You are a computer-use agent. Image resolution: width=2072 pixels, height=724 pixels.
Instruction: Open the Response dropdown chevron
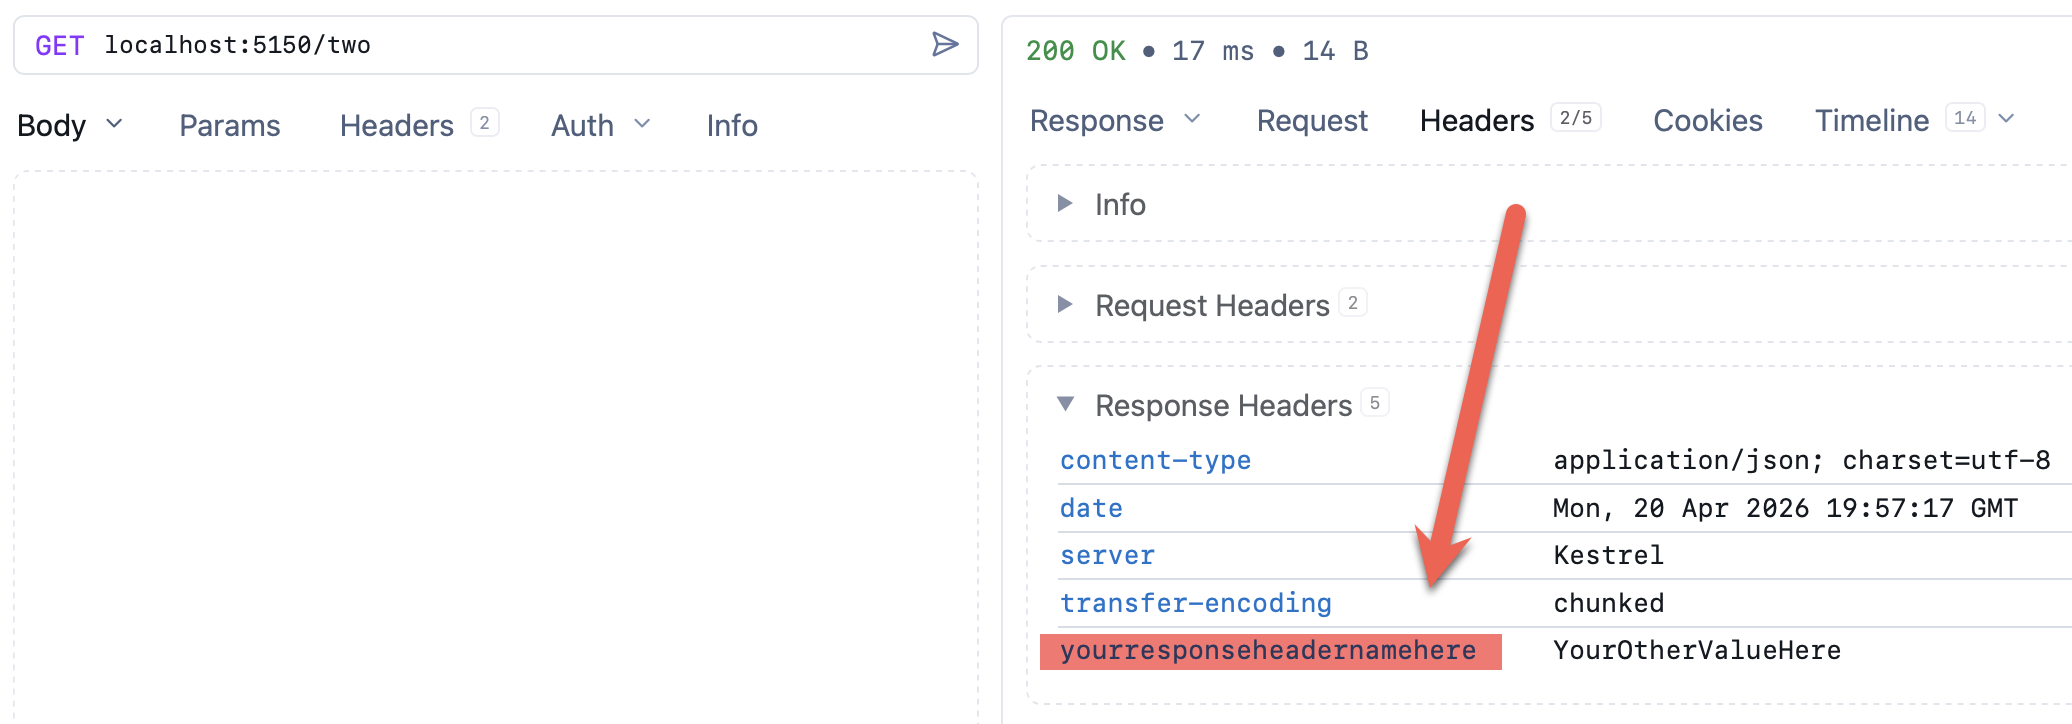(1192, 119)
